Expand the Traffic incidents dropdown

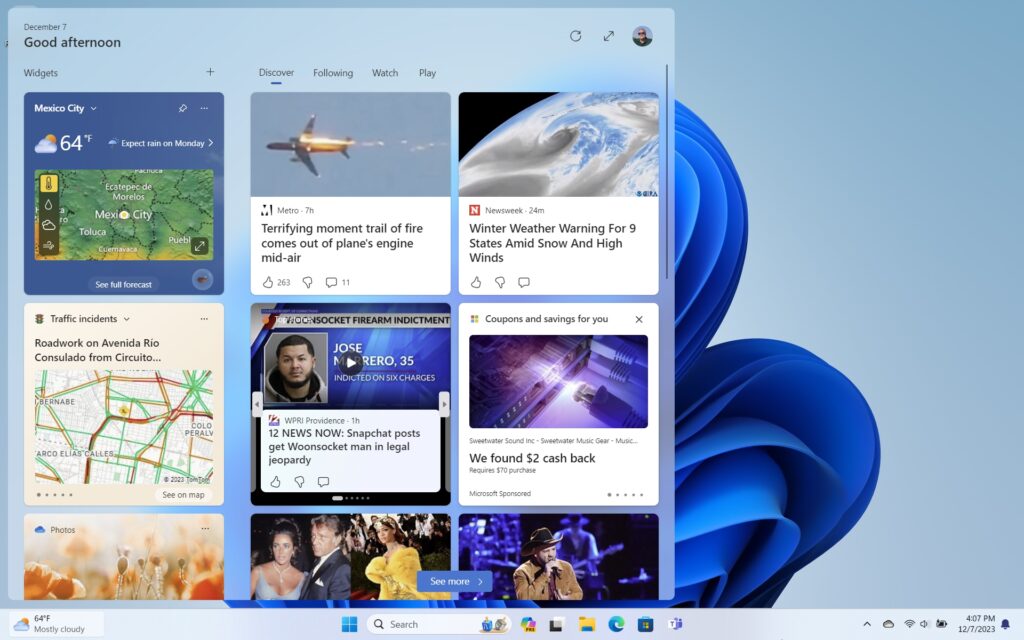pos(127,319)
